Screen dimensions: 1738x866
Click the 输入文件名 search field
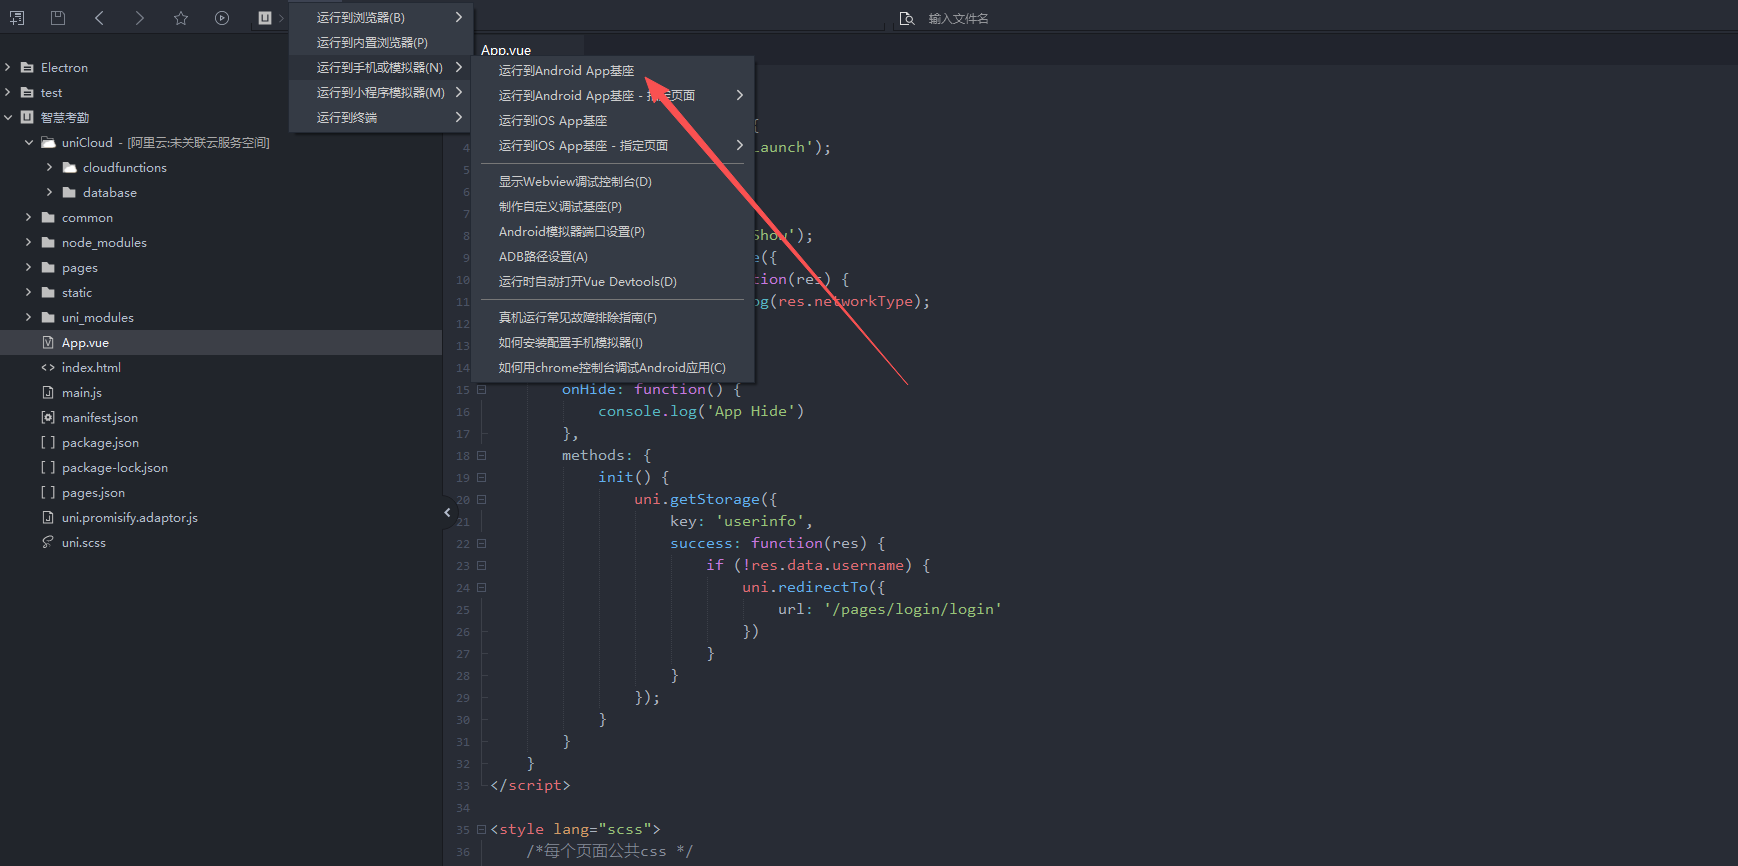point(1000,18)
